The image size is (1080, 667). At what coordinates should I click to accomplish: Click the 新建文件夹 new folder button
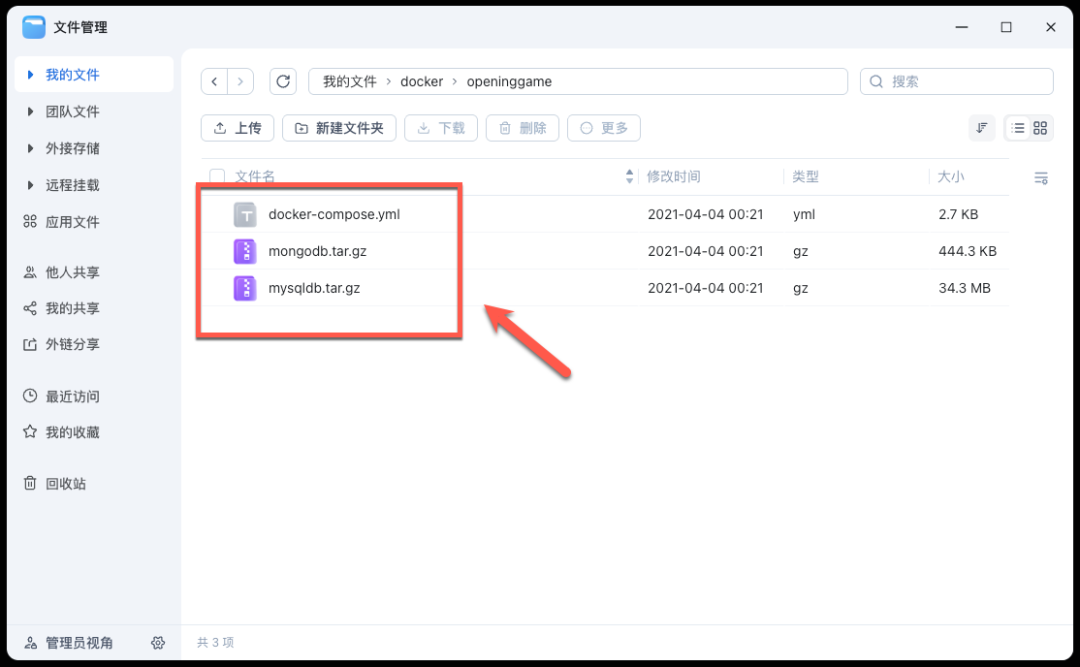pyautogui.click(x=339, y=128)
